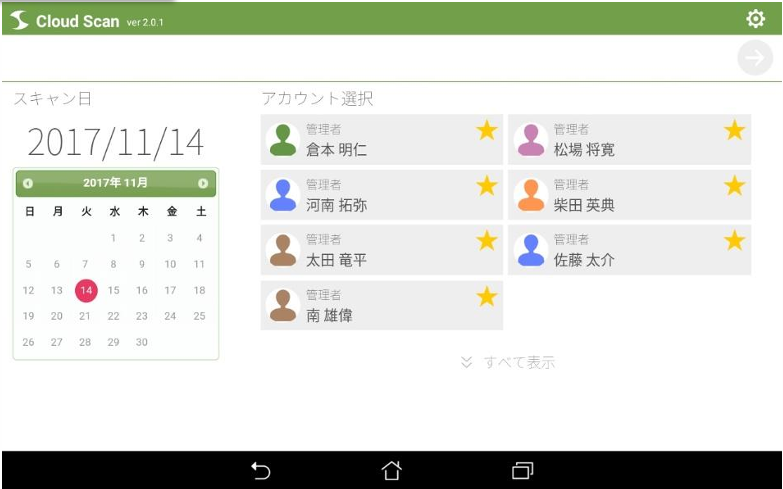Toggle favorite star for 倉本 明仁
Screen dimensions: 783x489
coord(486,130)
